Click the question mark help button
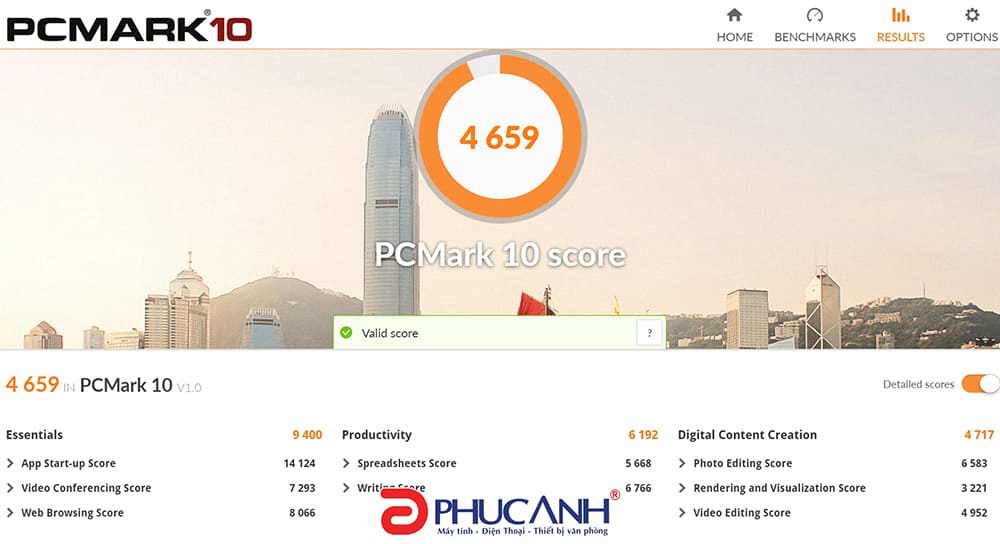1000x544 pixels. tap(649, 332)
